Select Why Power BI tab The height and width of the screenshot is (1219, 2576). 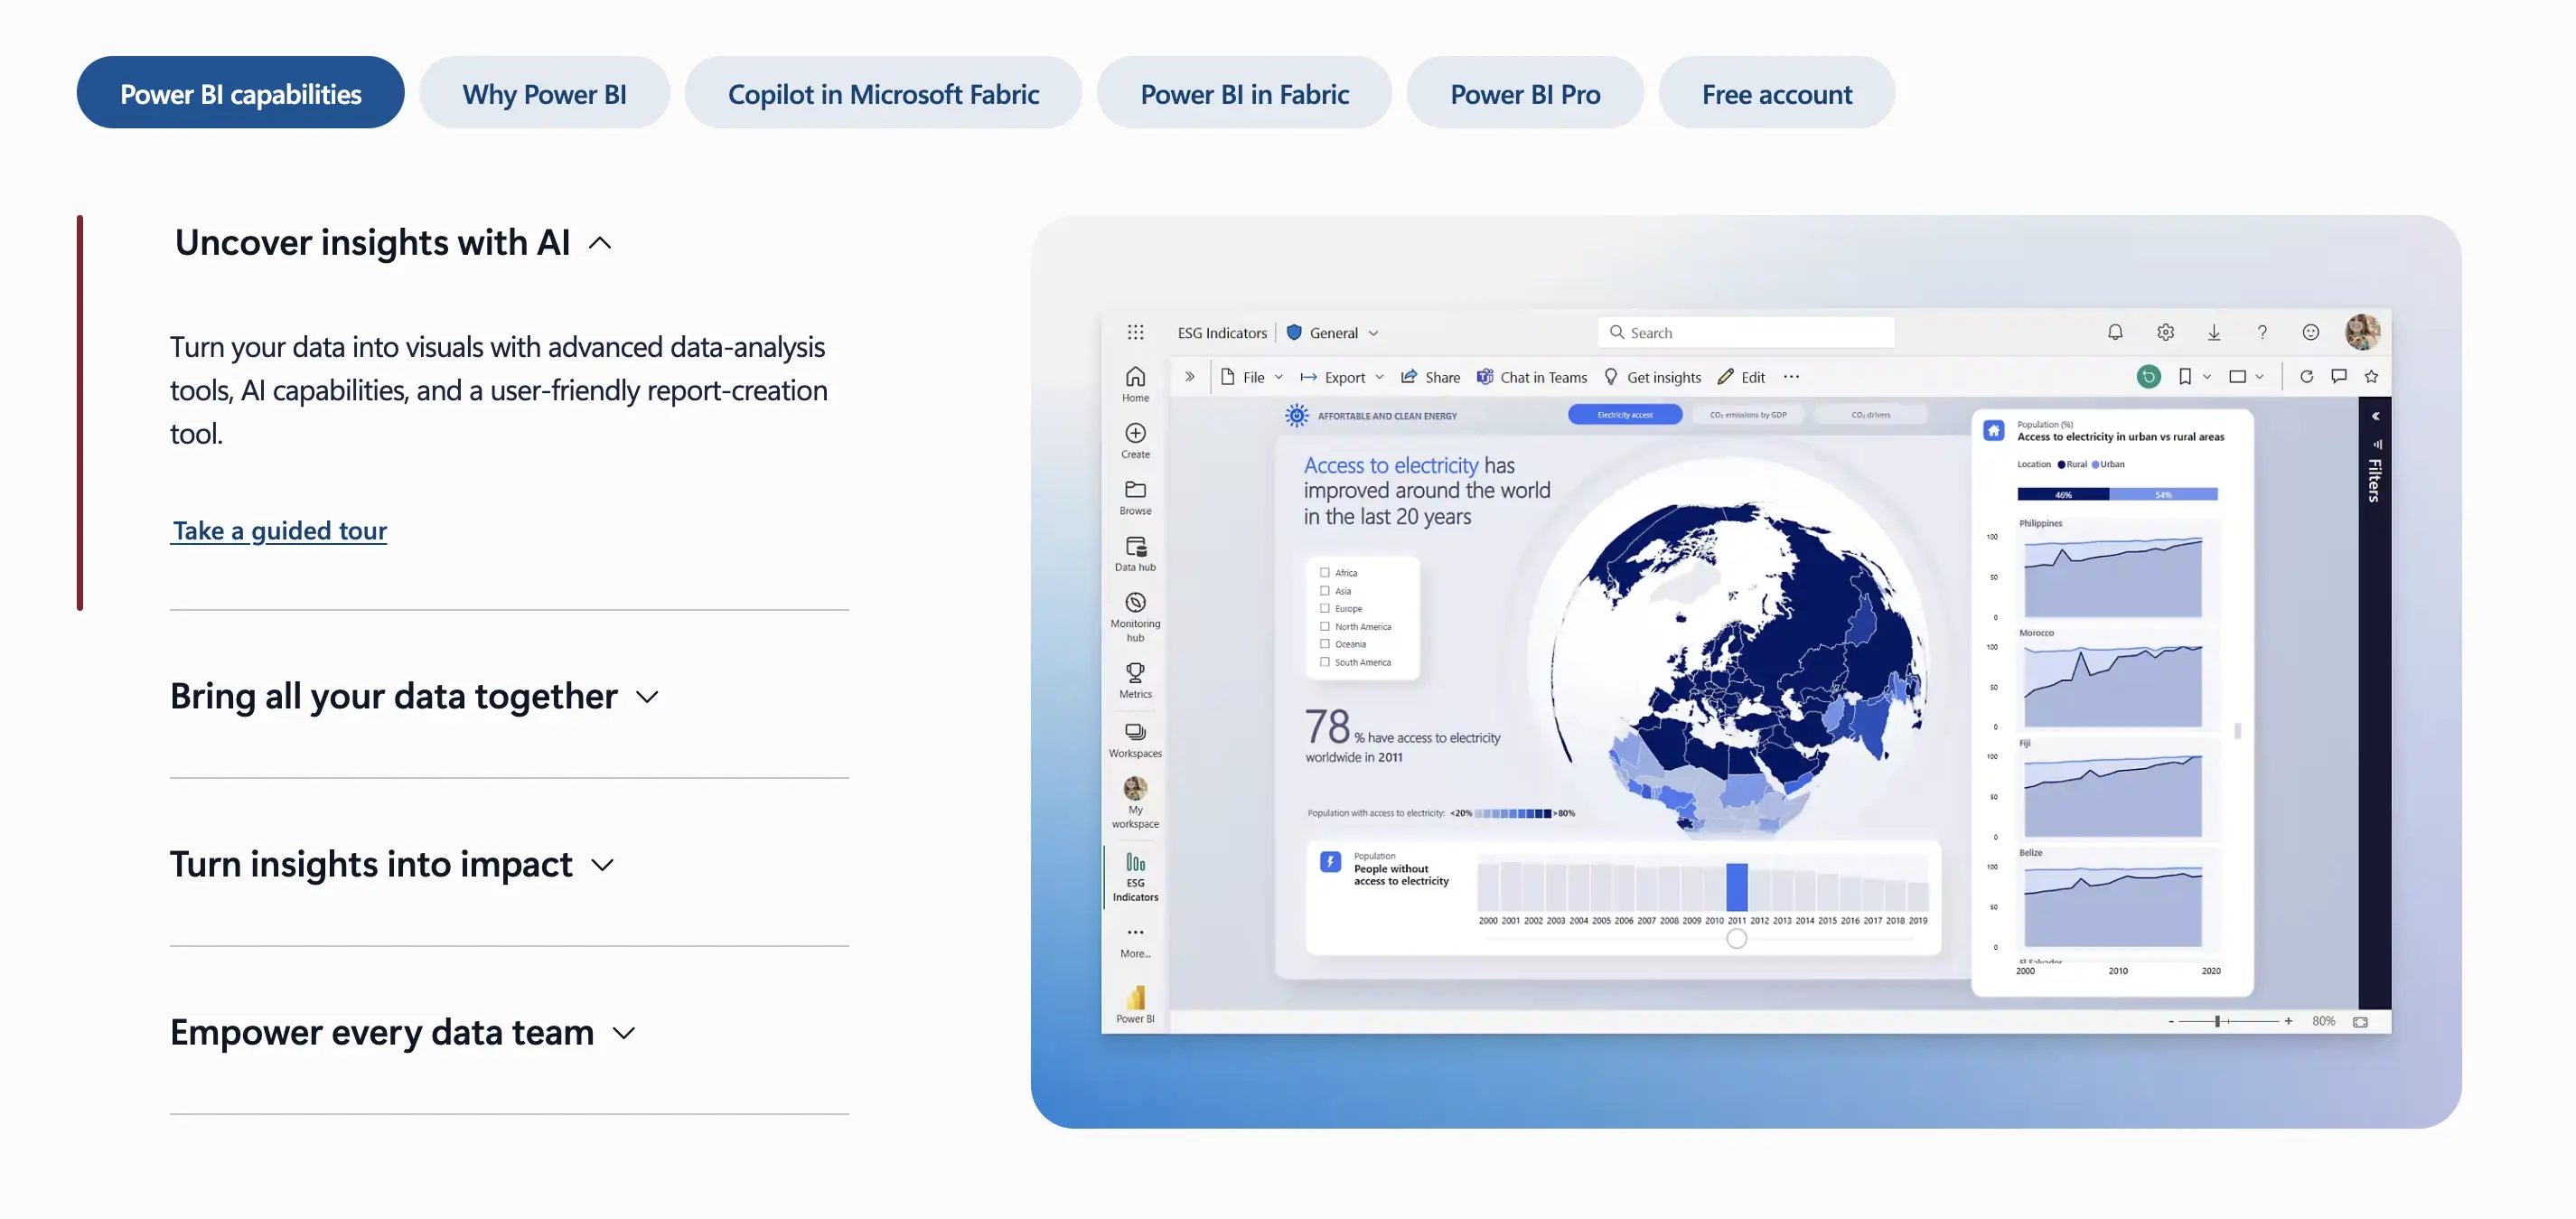tap(544, 93)
